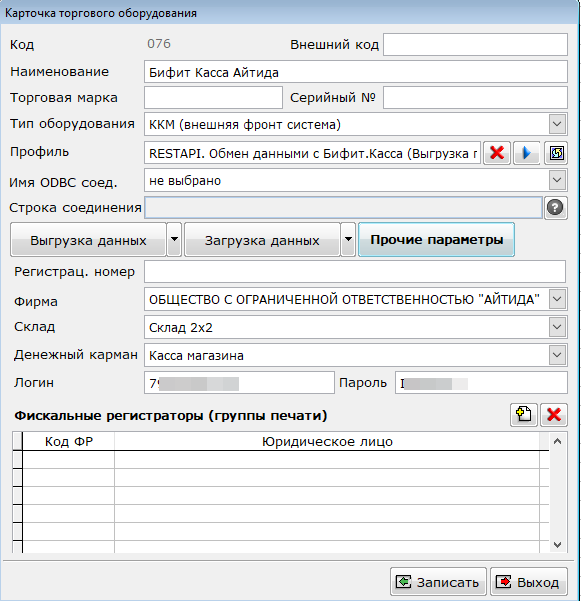Clear the selected profile with red X
This screenshot has width=581, height=601.
[x=497, y=153]
